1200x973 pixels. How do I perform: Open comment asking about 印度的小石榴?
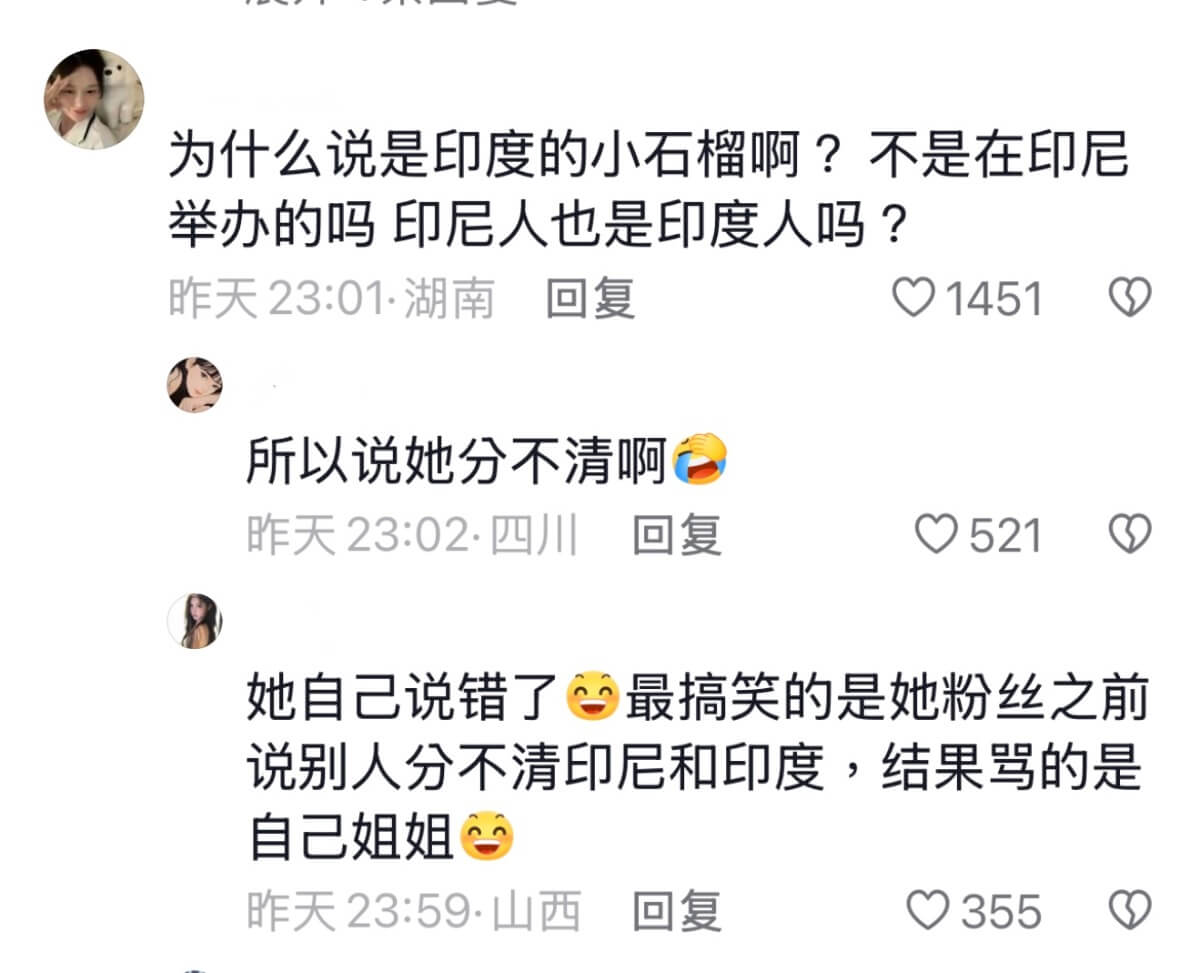(648, 192)
